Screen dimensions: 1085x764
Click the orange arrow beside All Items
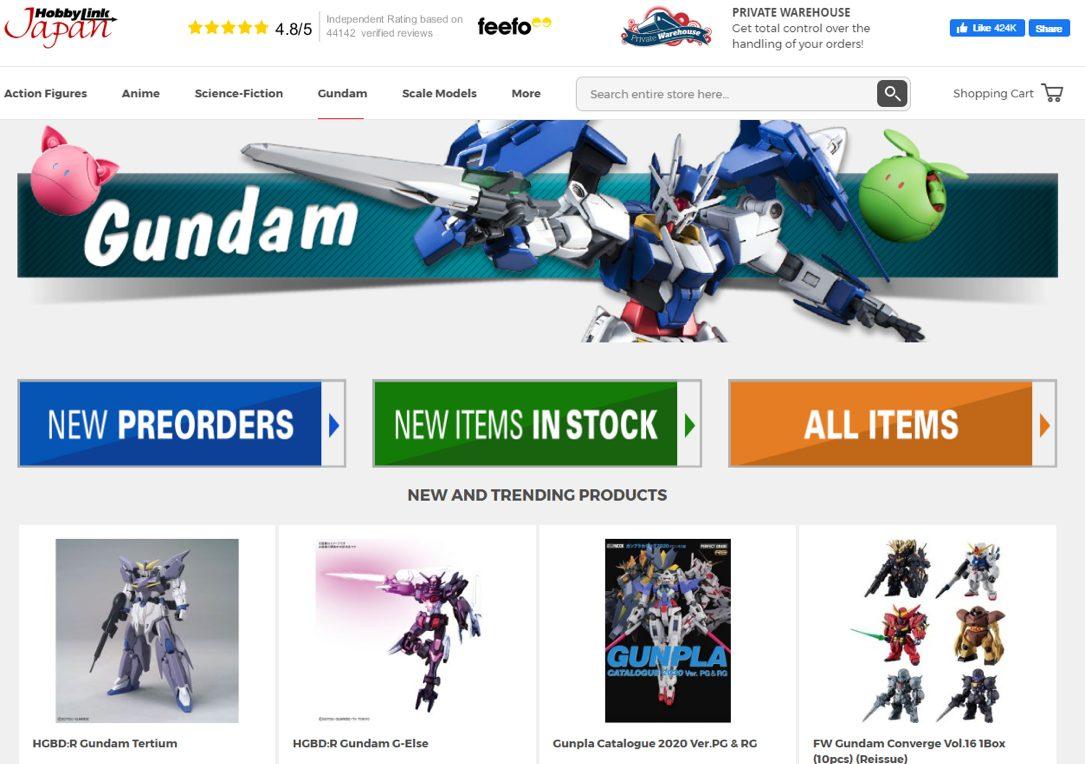pos(1044,425)
